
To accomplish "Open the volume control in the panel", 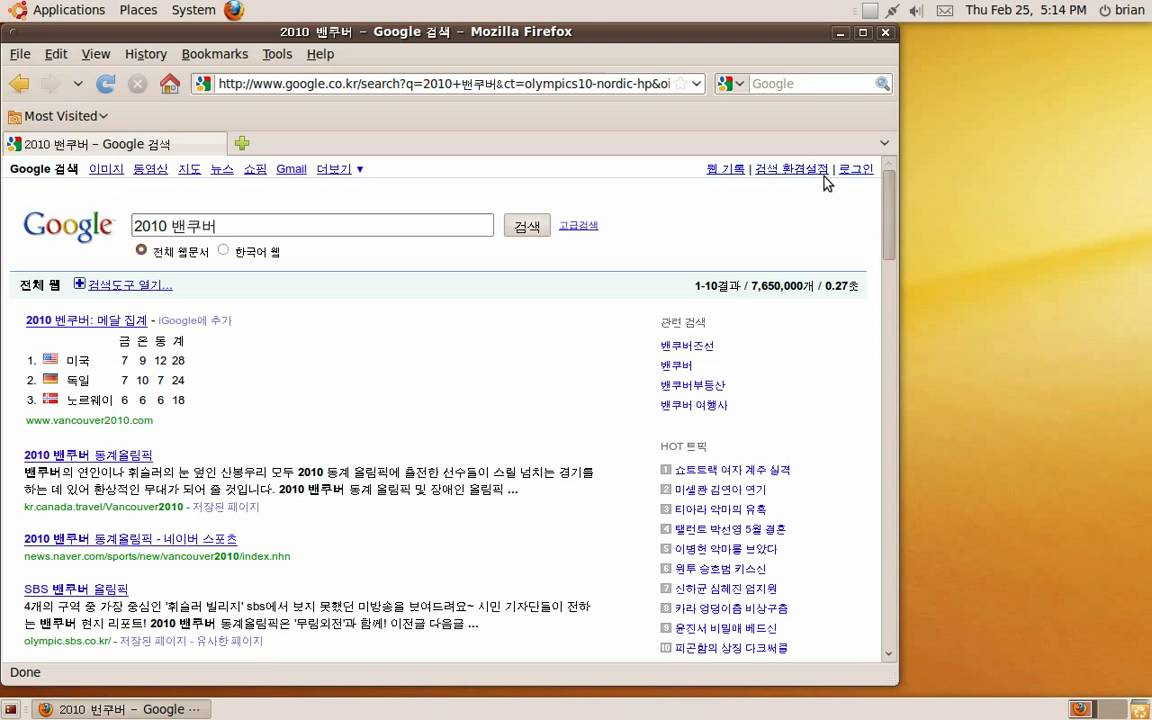I will pos(916,10).
